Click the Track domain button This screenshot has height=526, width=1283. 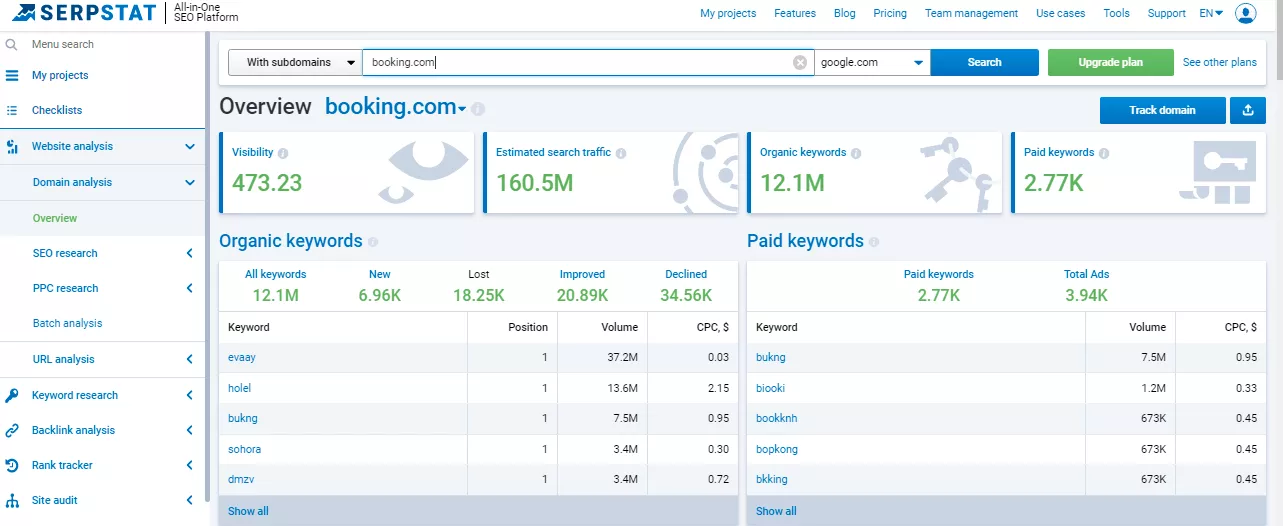pos(1162,110)
